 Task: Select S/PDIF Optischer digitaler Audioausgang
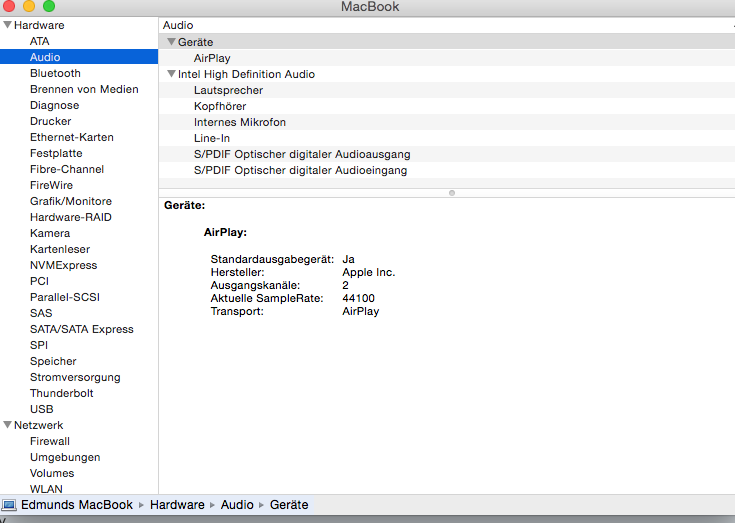[x=447, y=154]
